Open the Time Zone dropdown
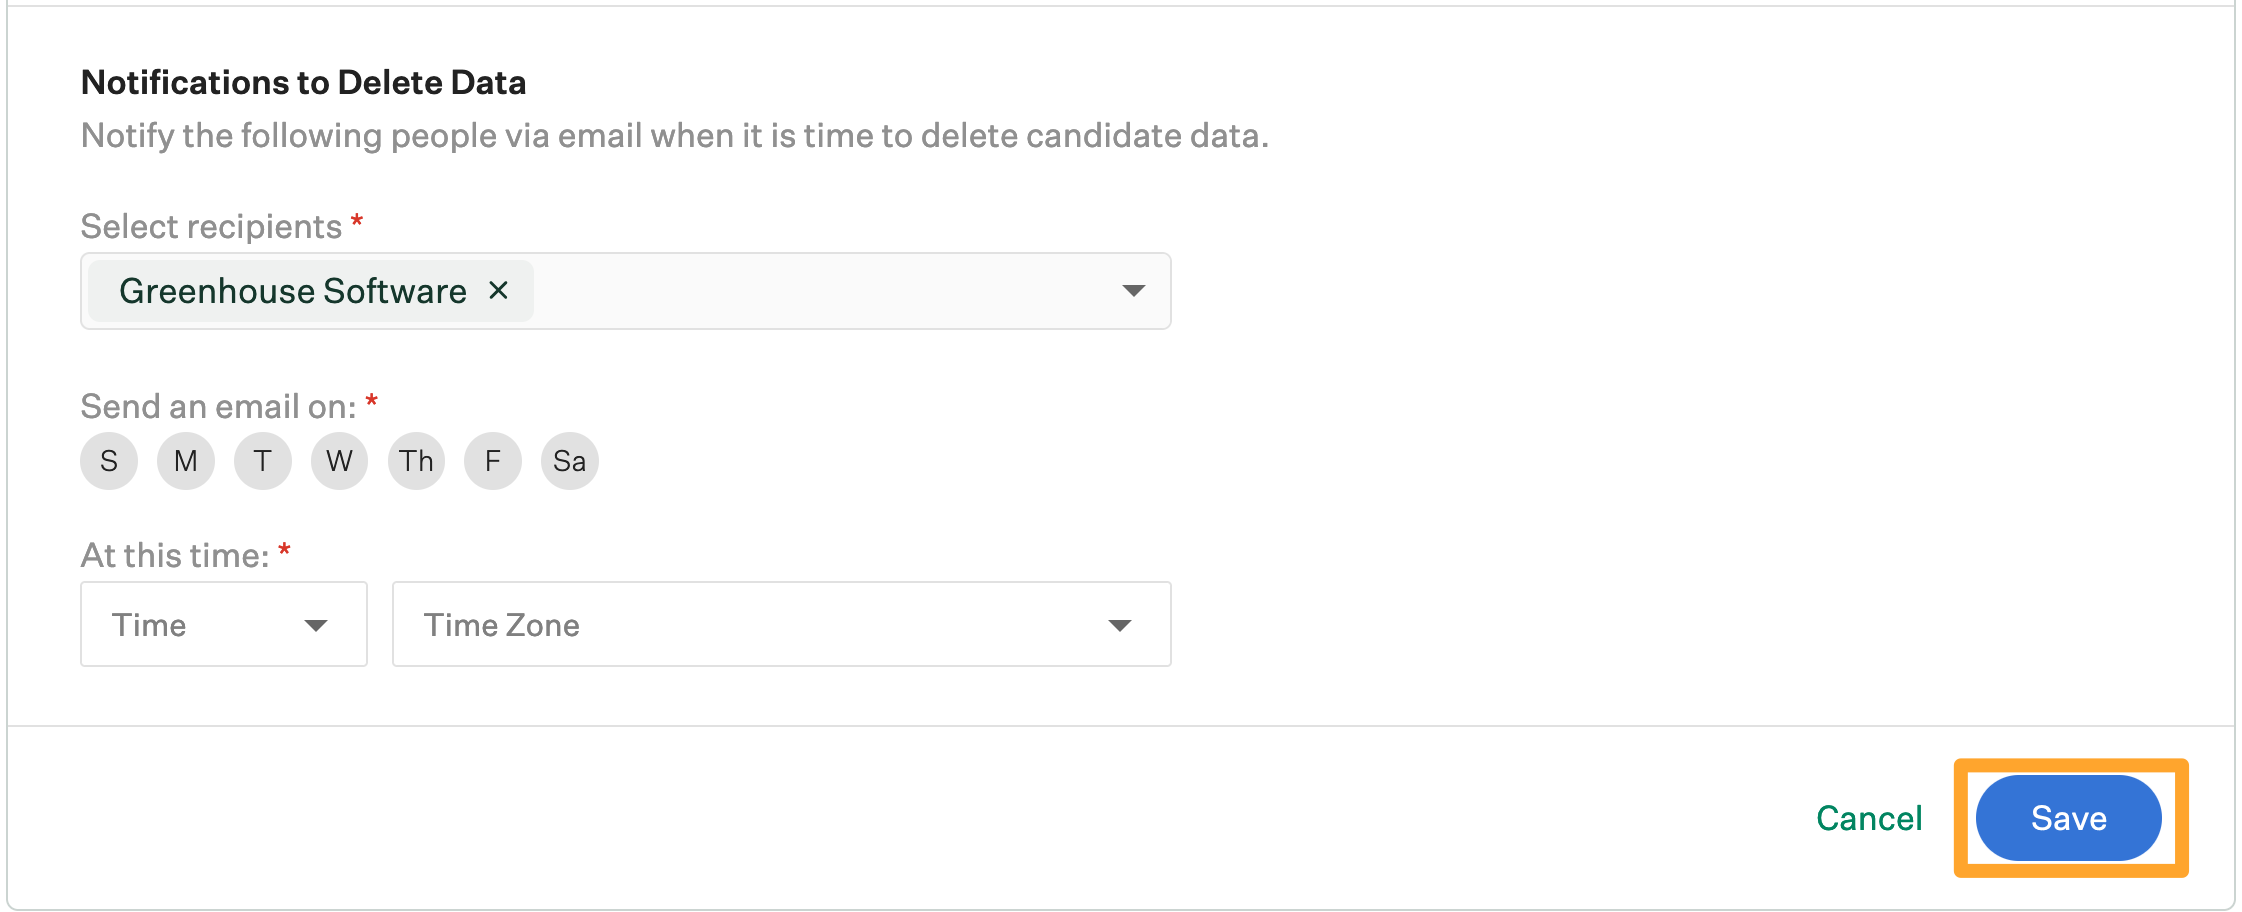The image size is (2242, 912). (781, 625)
